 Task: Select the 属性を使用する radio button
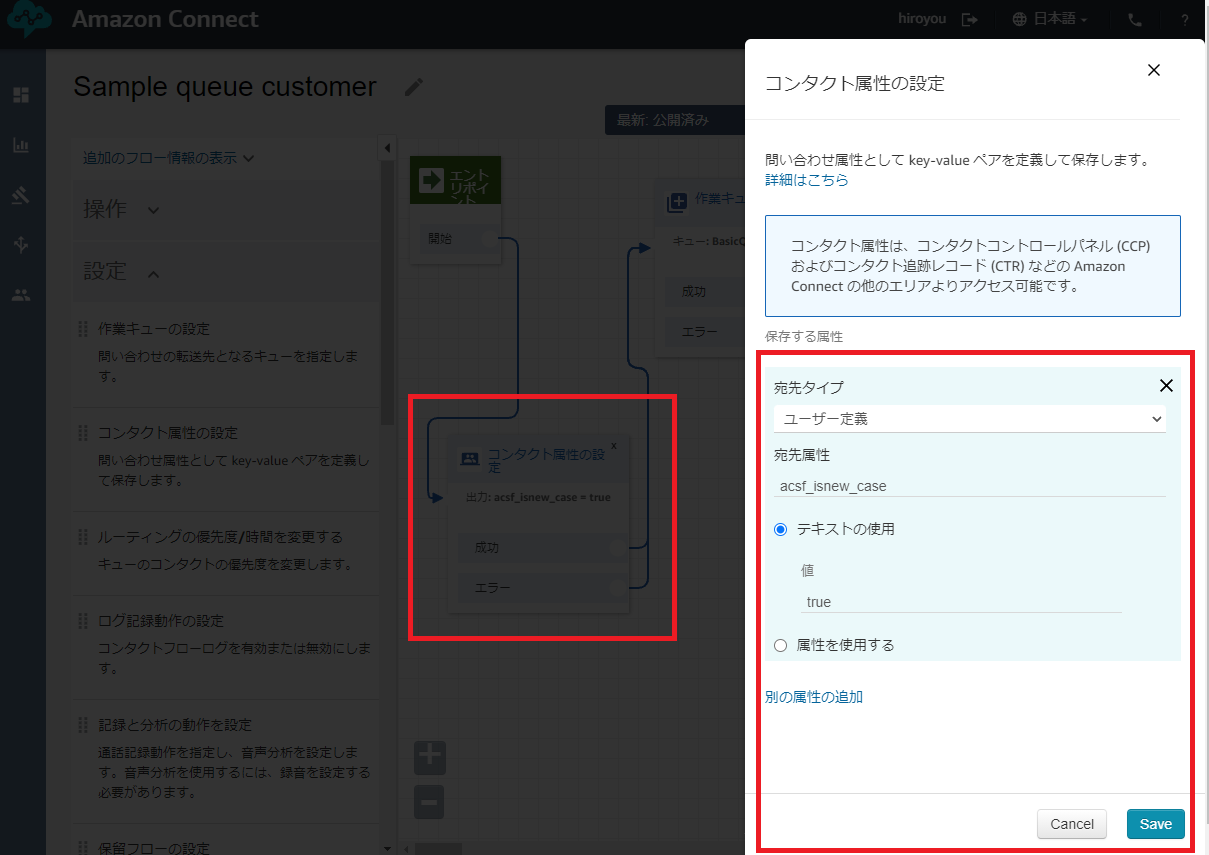[781, 645]
